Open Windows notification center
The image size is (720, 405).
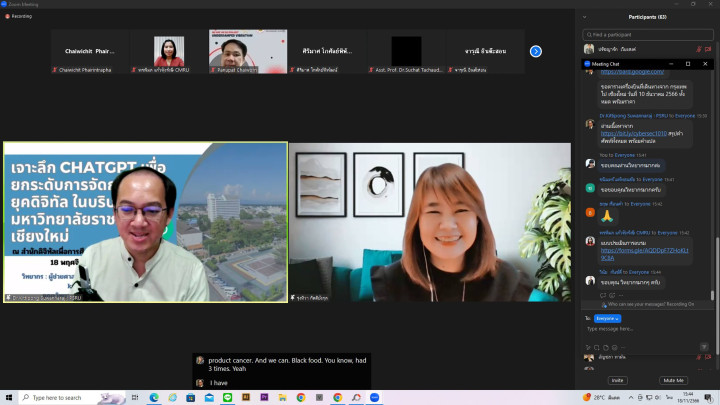tap(709, 398)
